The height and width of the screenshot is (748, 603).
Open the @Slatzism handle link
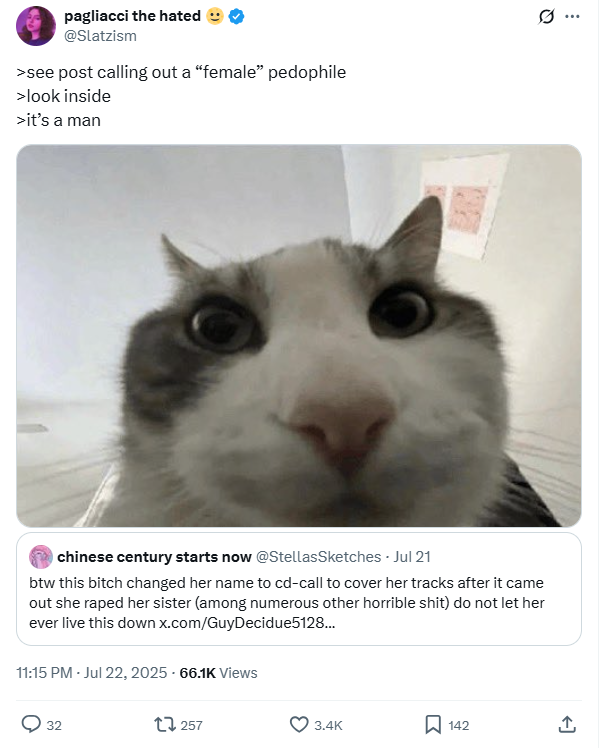tap(100, 36)
